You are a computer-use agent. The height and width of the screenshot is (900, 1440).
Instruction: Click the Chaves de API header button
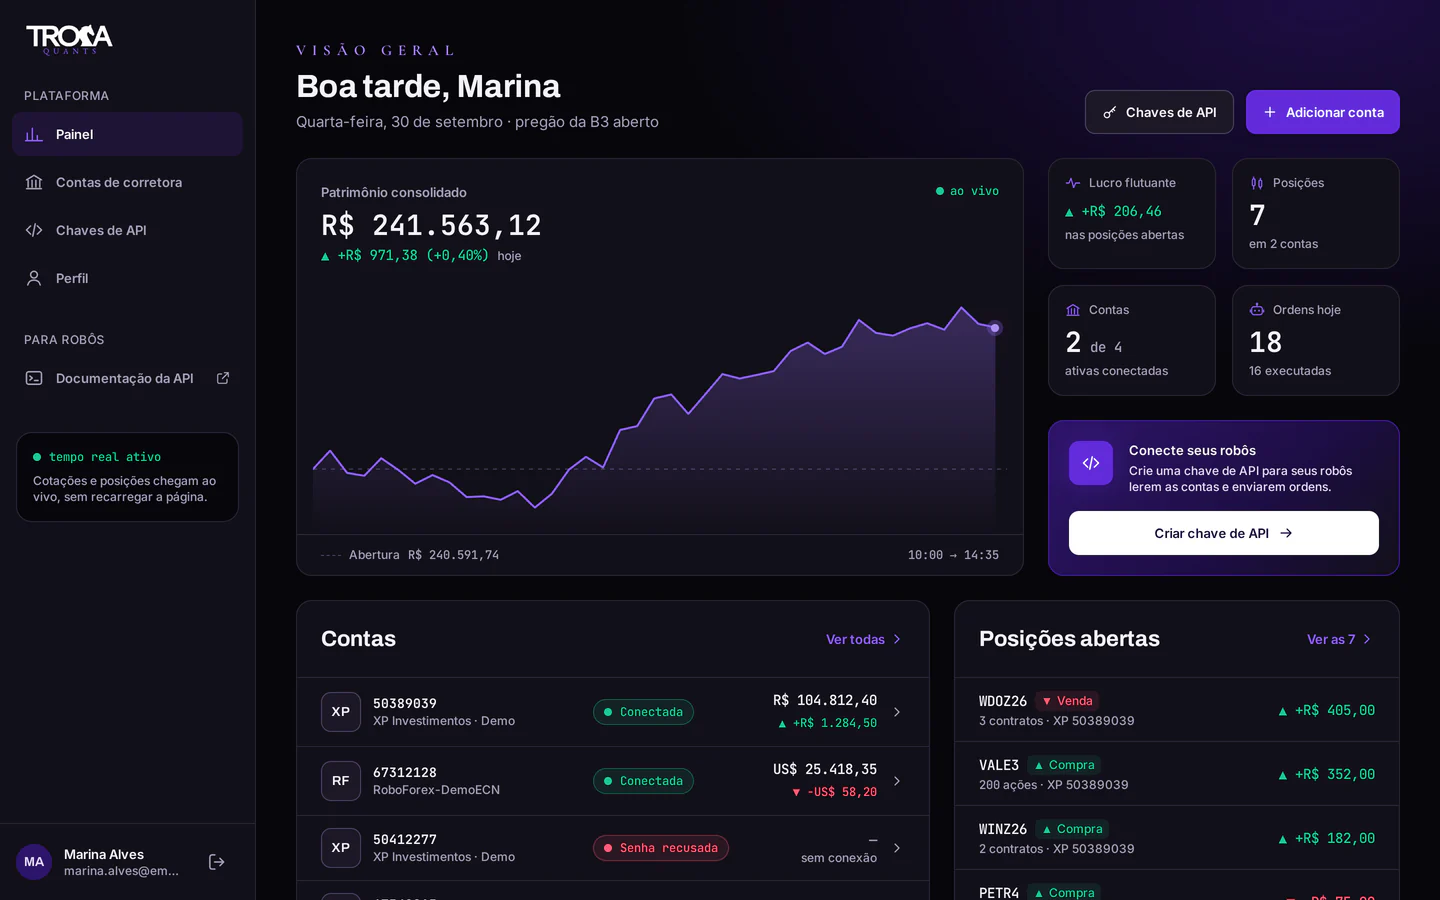coord(1159,112)
